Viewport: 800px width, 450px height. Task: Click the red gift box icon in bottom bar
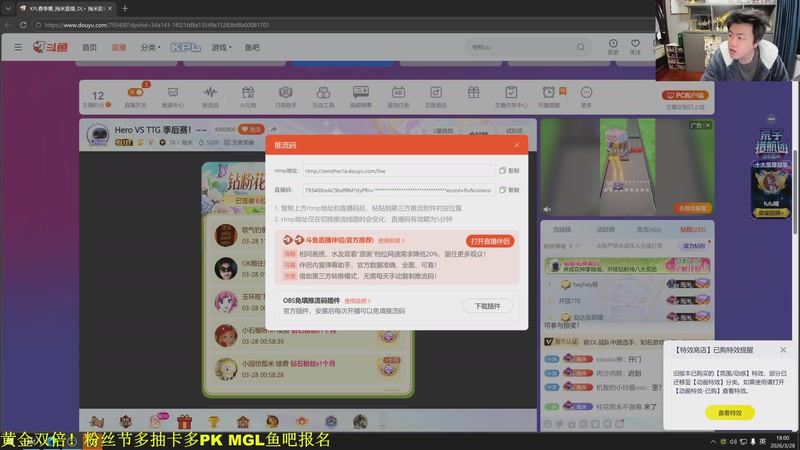click(x=184, y=422)
